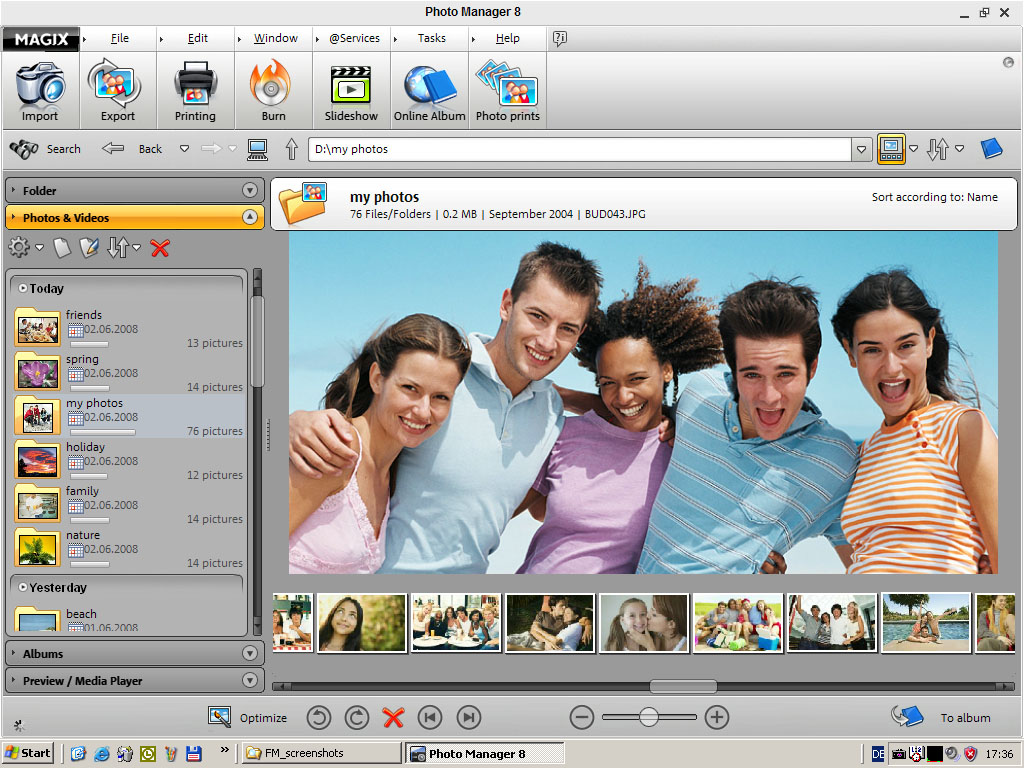The image size is (1024, 768).
Task: Open the Import tool
Action: (40, 90)
